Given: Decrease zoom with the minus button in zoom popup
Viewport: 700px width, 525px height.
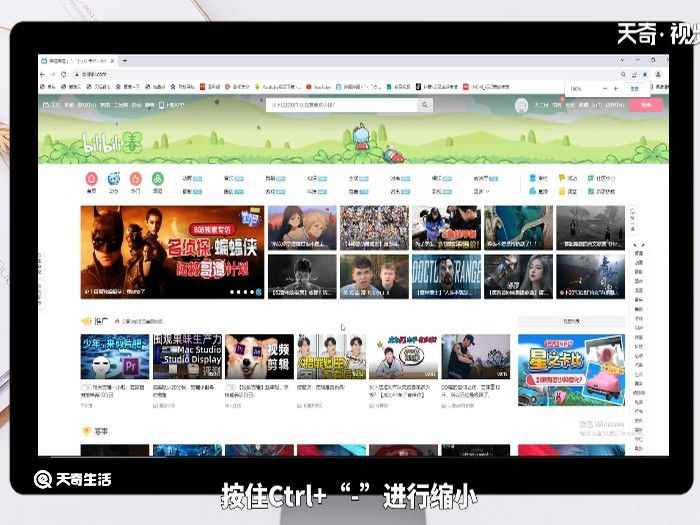Looking at the screenshot, I should tap(605, 89).
